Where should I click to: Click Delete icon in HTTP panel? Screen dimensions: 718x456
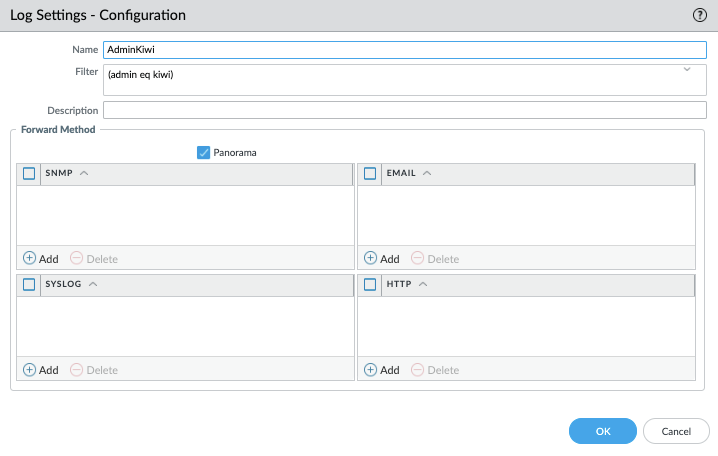417,370
